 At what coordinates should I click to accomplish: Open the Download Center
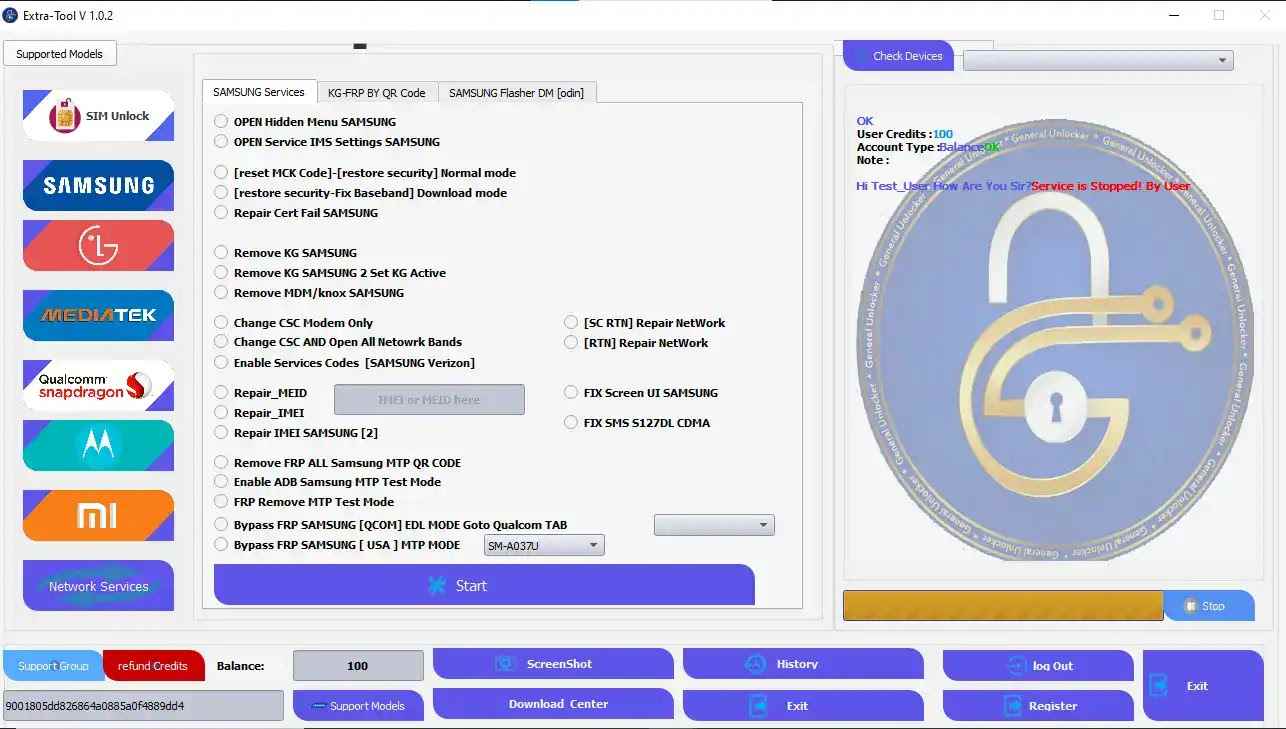click(553, 704)
